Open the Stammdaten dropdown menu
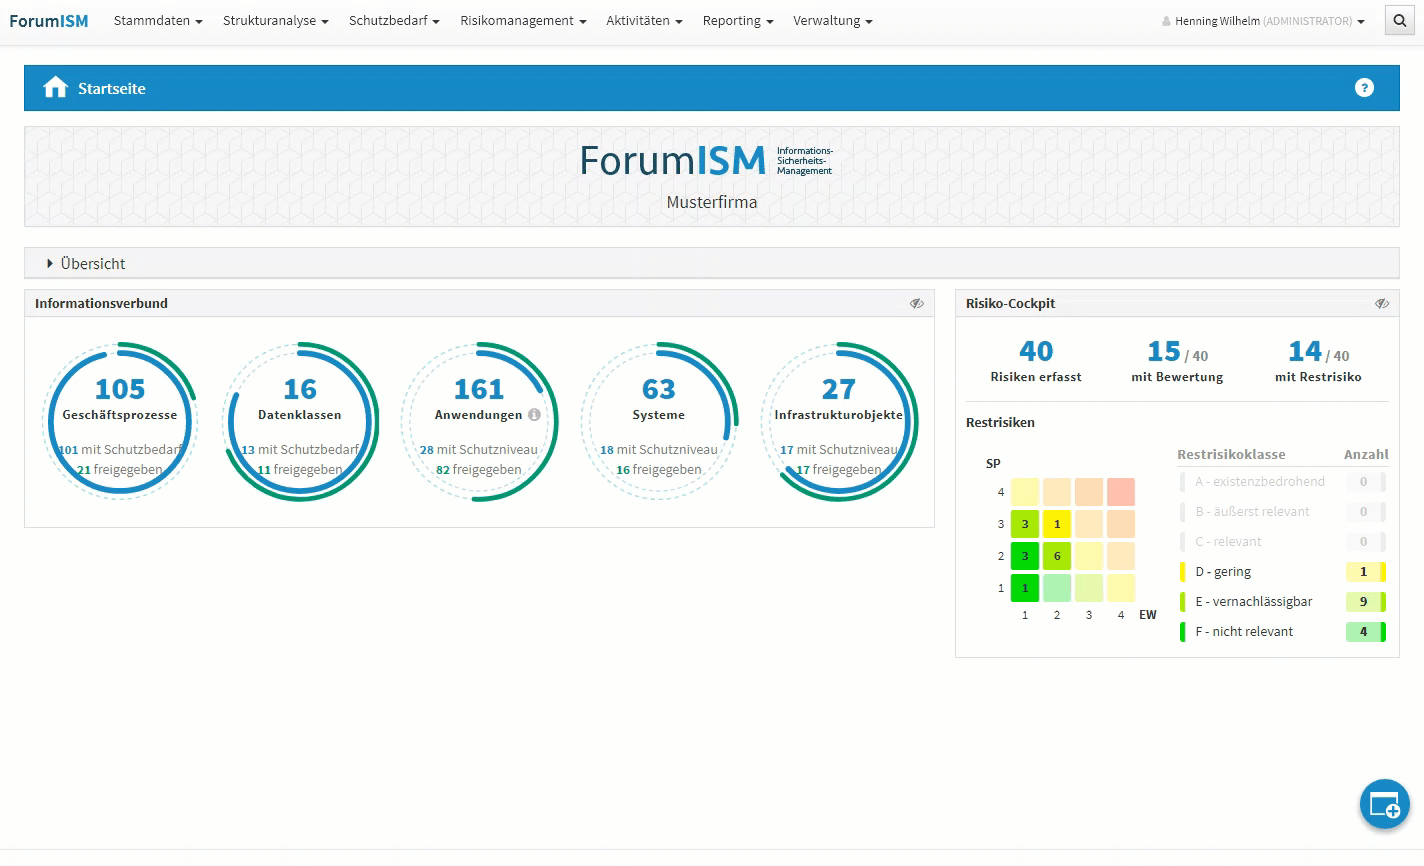Viewport: 1424px width, 866px height. pyautogui.click(x=158, y=21)
